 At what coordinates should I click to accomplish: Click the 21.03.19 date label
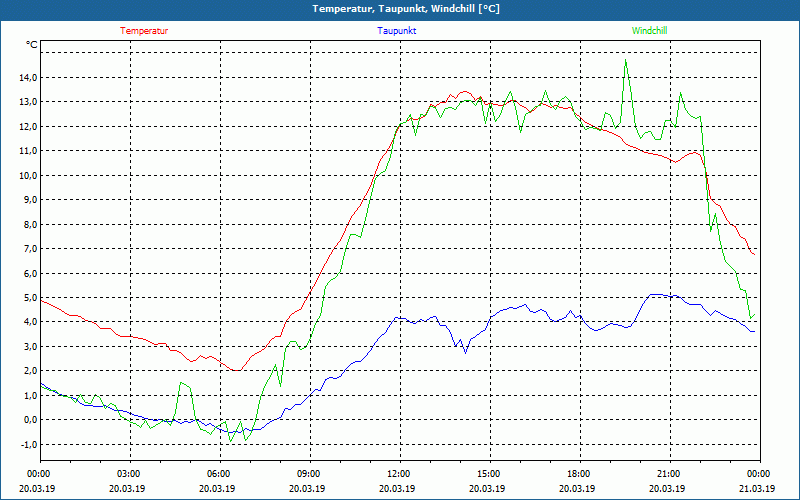click(x=757, y=489)
